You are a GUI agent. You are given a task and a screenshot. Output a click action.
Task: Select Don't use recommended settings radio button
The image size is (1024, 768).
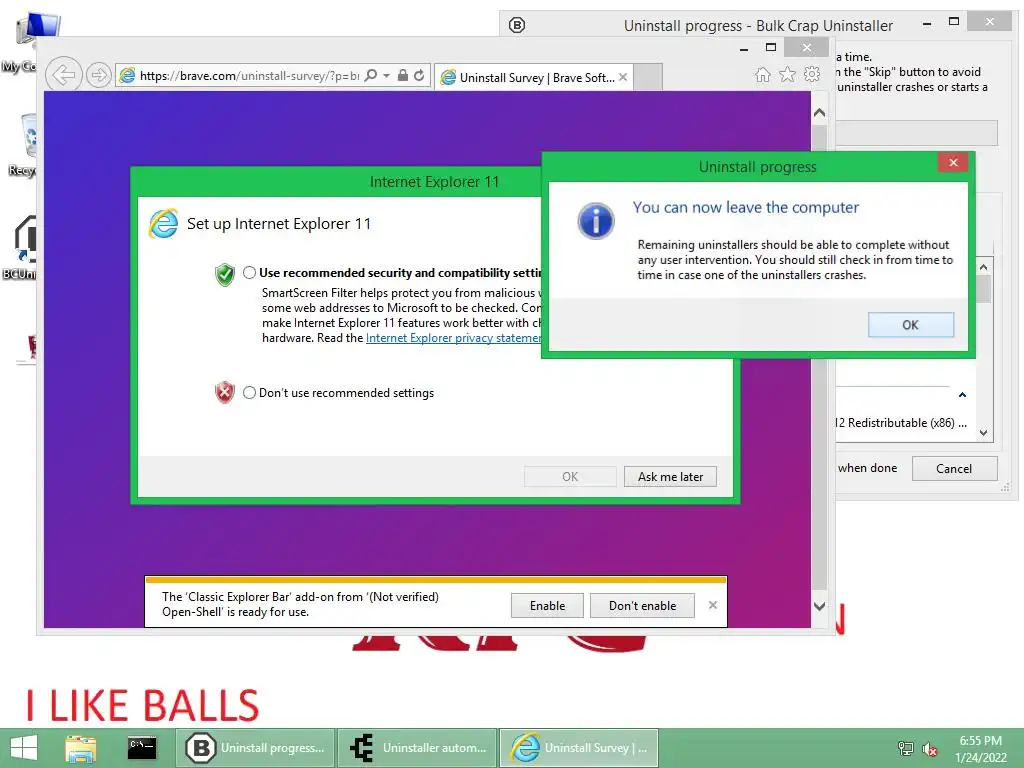[249, 392]
